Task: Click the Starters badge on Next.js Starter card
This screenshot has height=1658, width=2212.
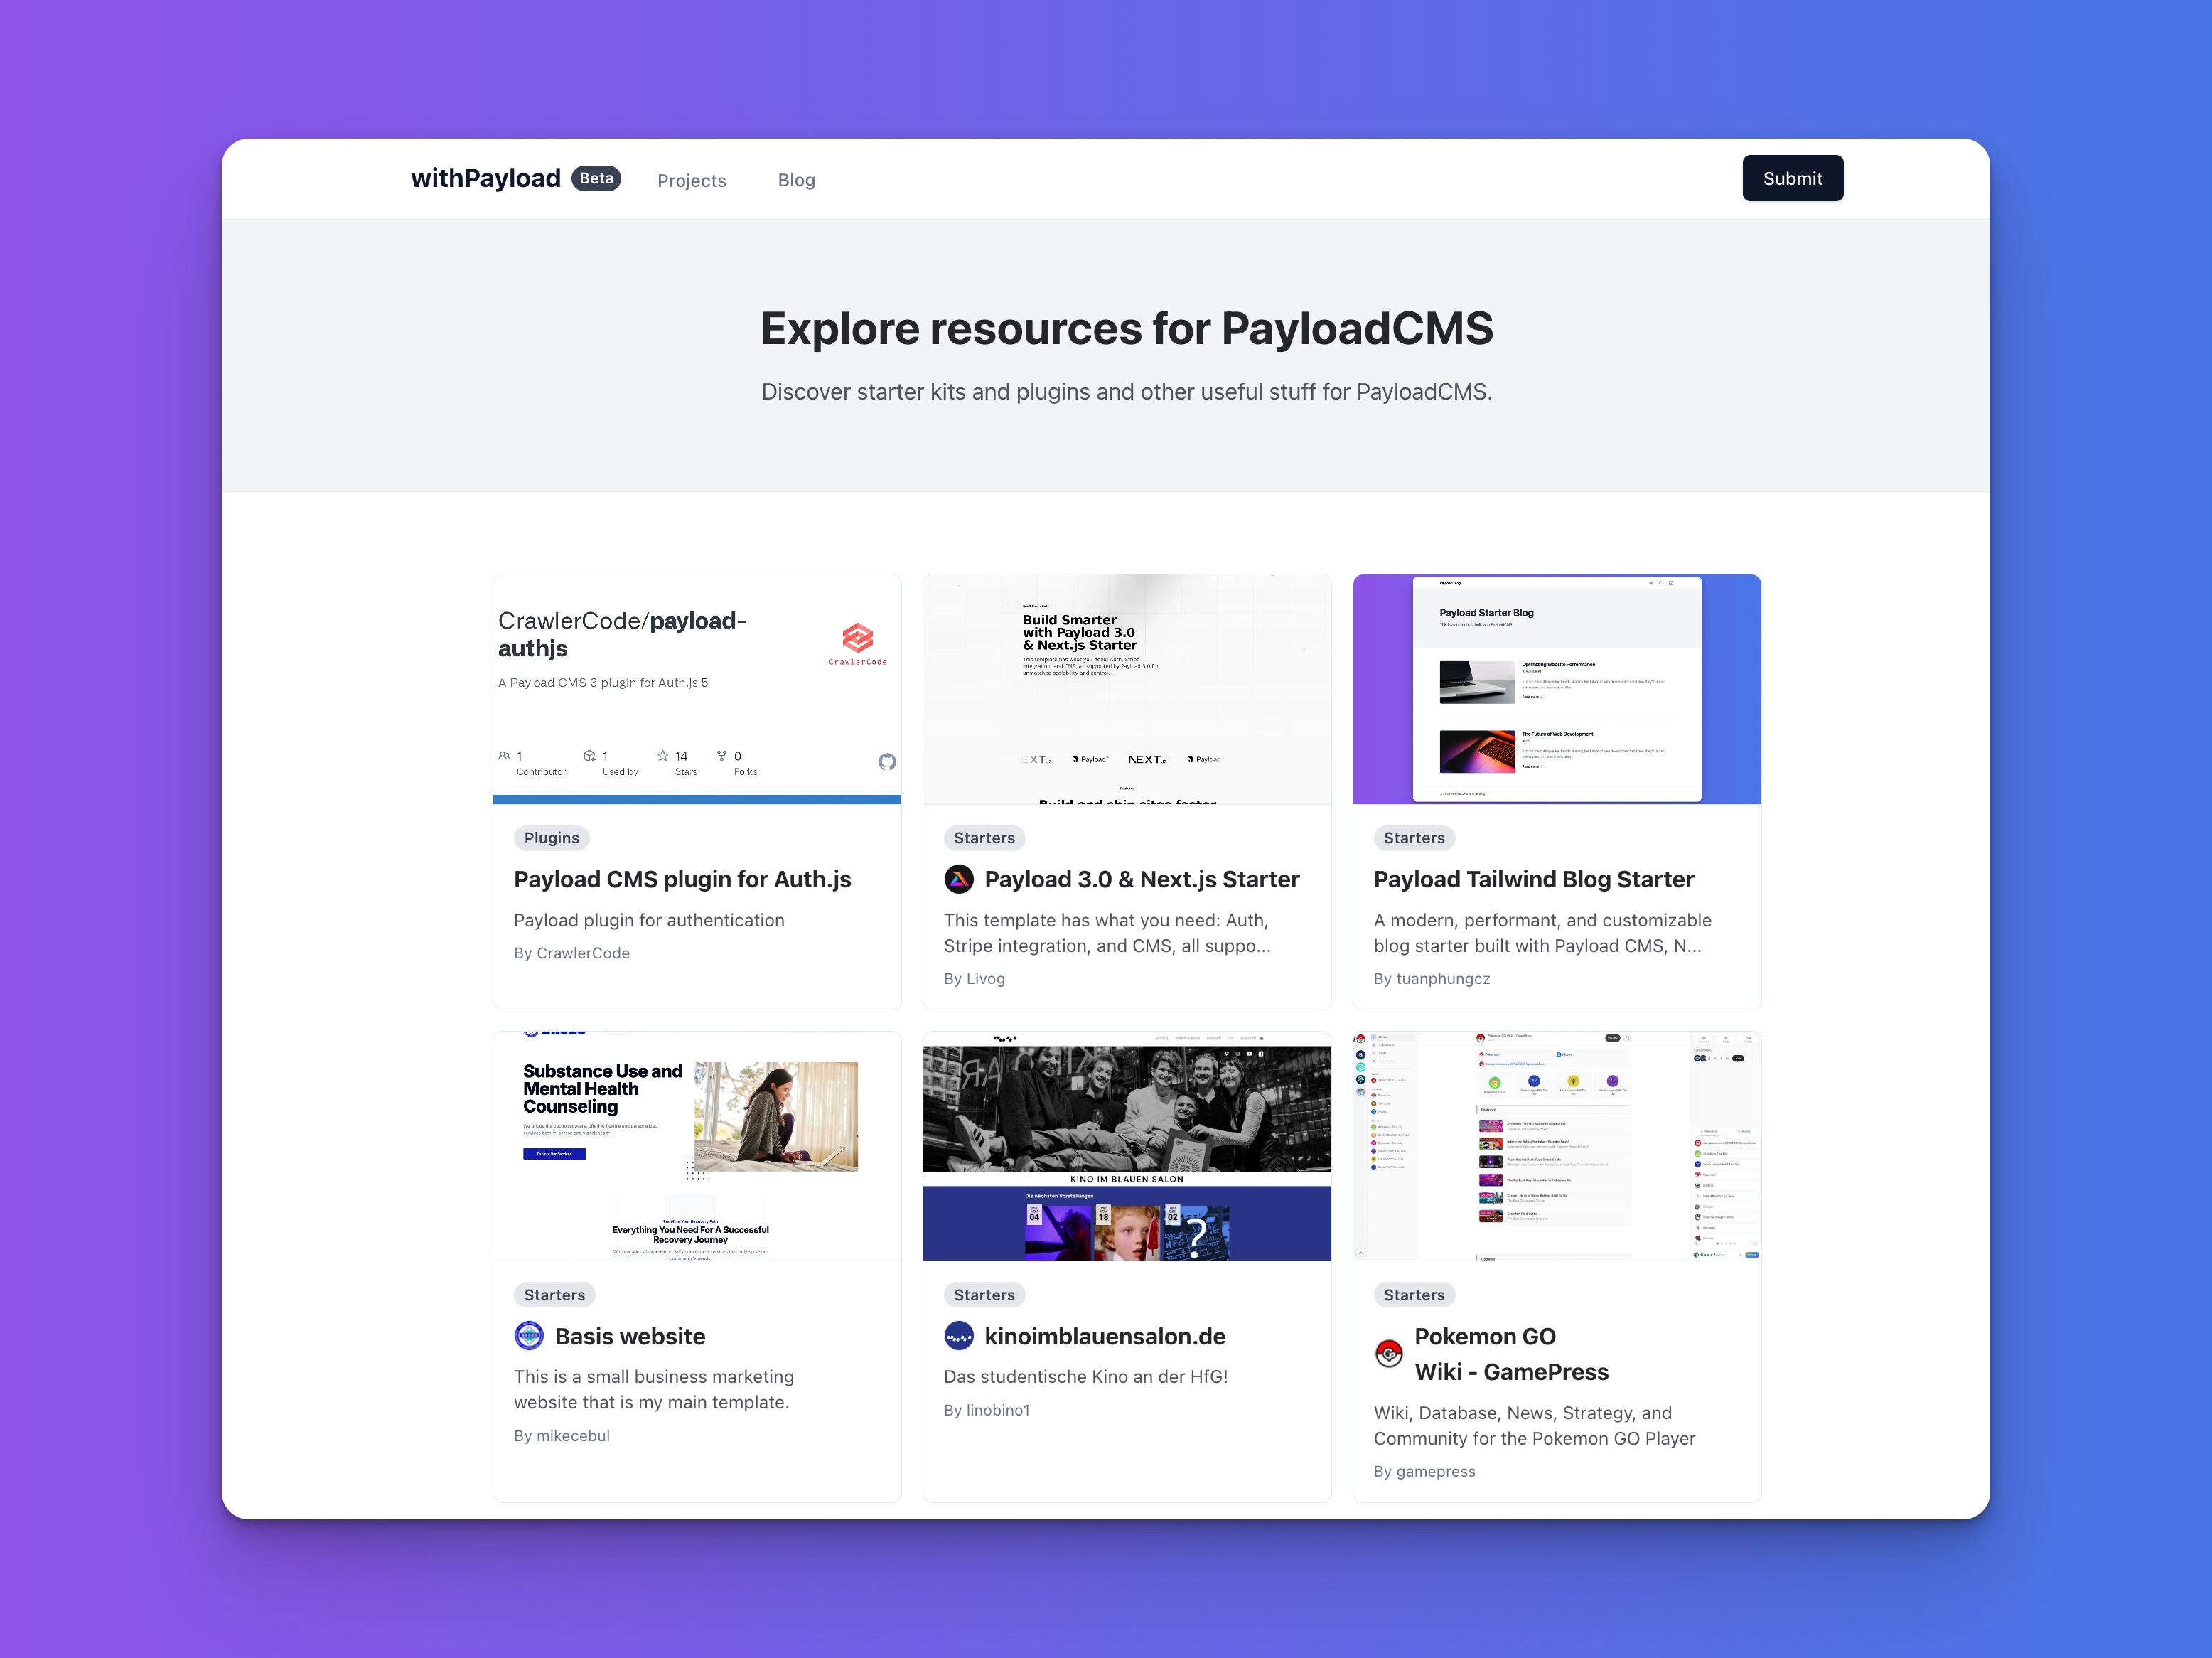Action: 985,838
